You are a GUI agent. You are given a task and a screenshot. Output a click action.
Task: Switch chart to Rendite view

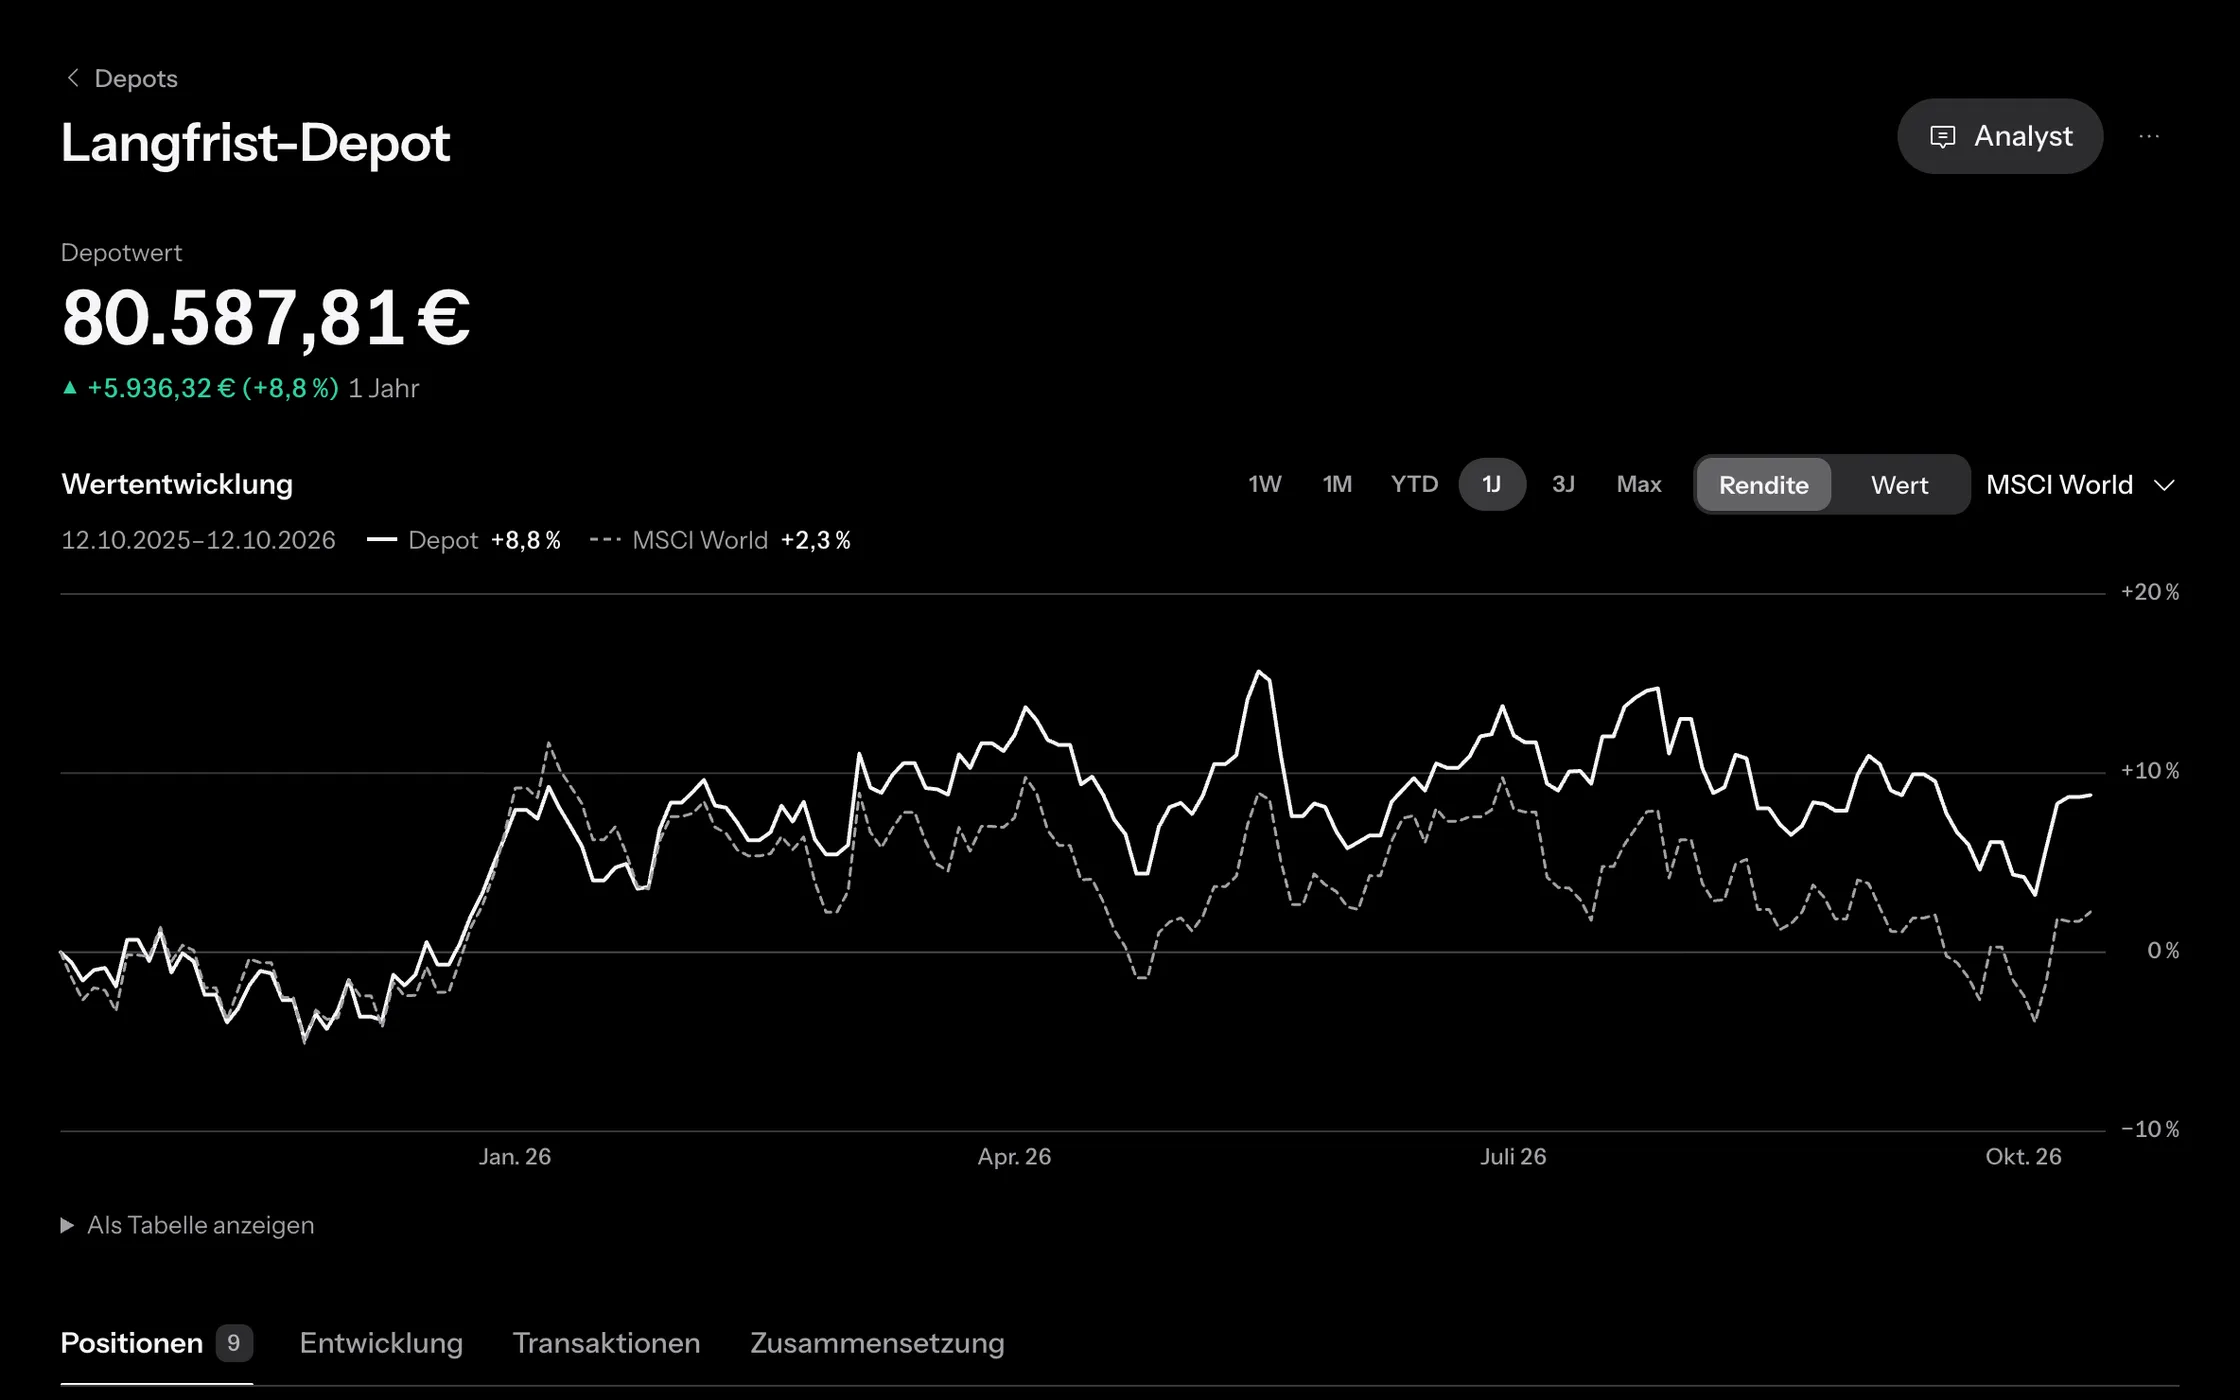click(1764, 485)
